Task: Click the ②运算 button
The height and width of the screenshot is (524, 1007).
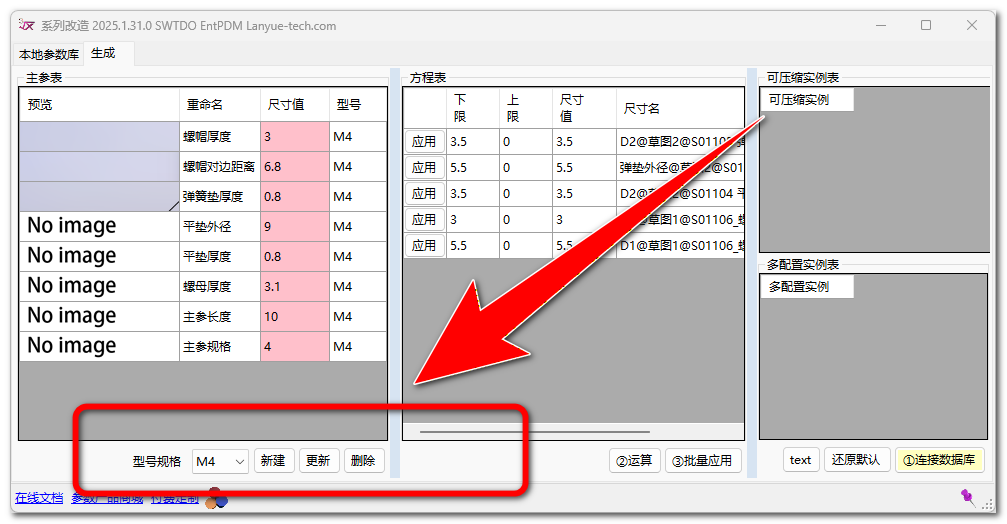Action: (634, 461)
